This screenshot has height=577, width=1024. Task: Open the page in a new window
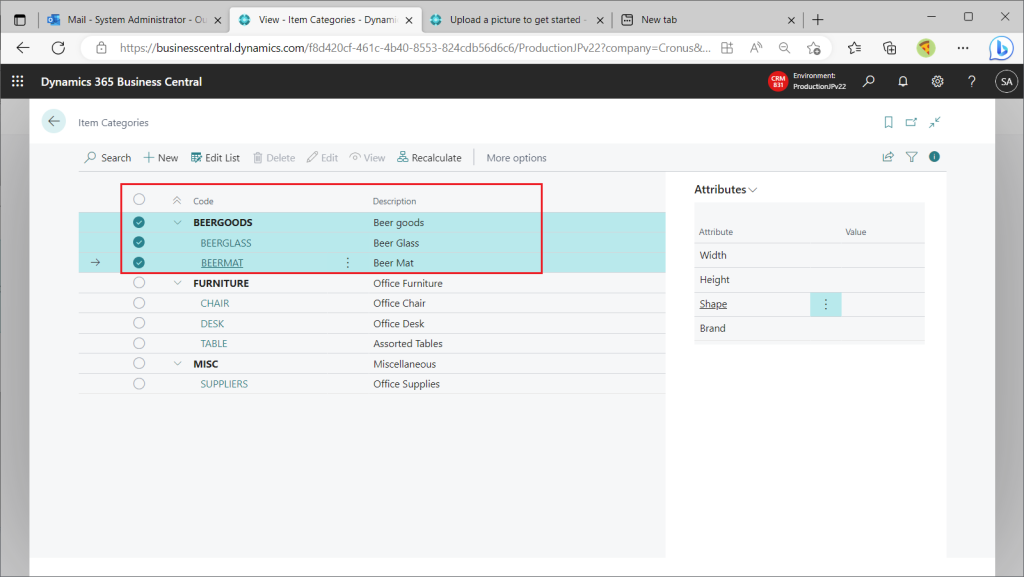pyautogui.click(x=911, y=122)
